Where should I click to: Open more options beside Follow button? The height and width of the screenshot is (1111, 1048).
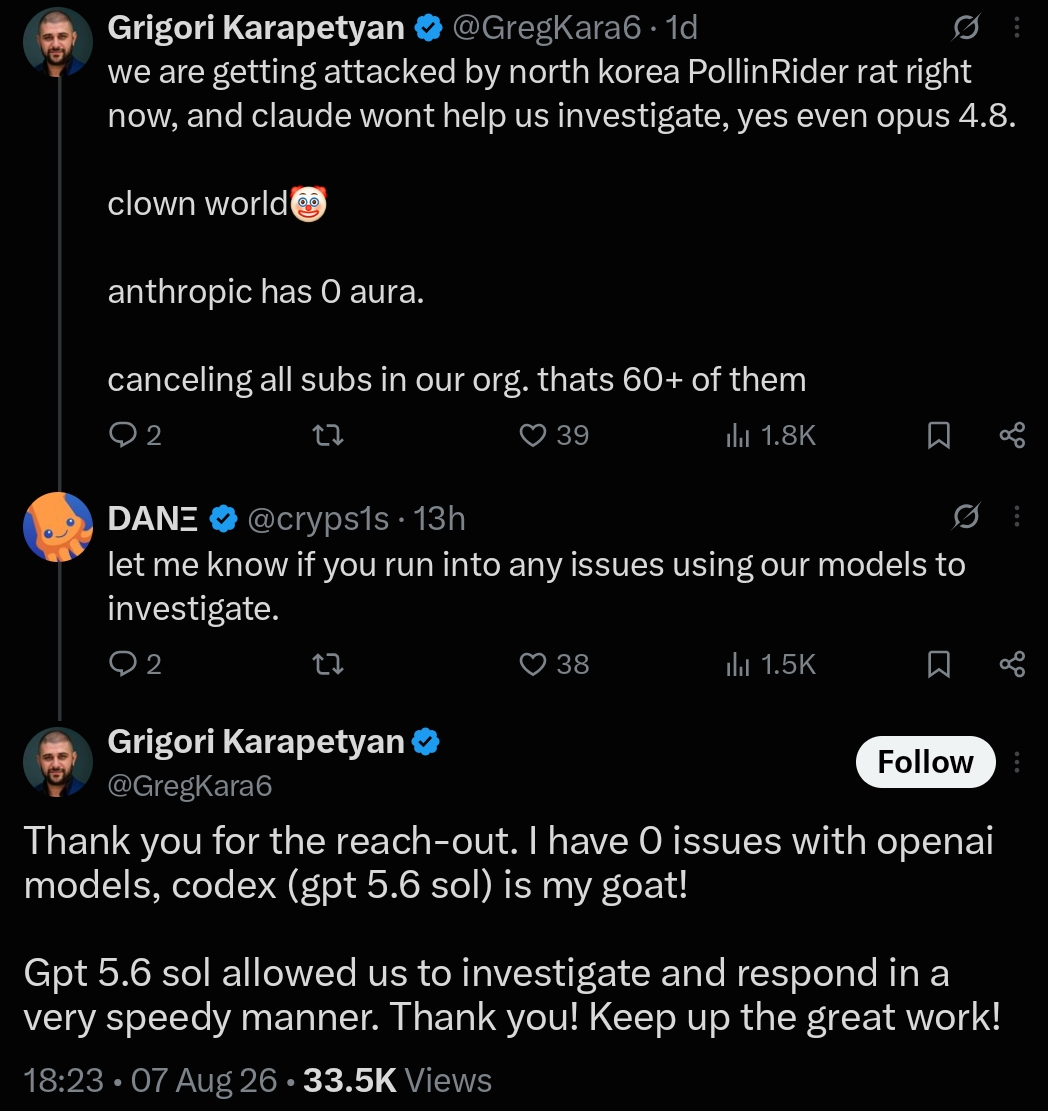click(1017, 762)
